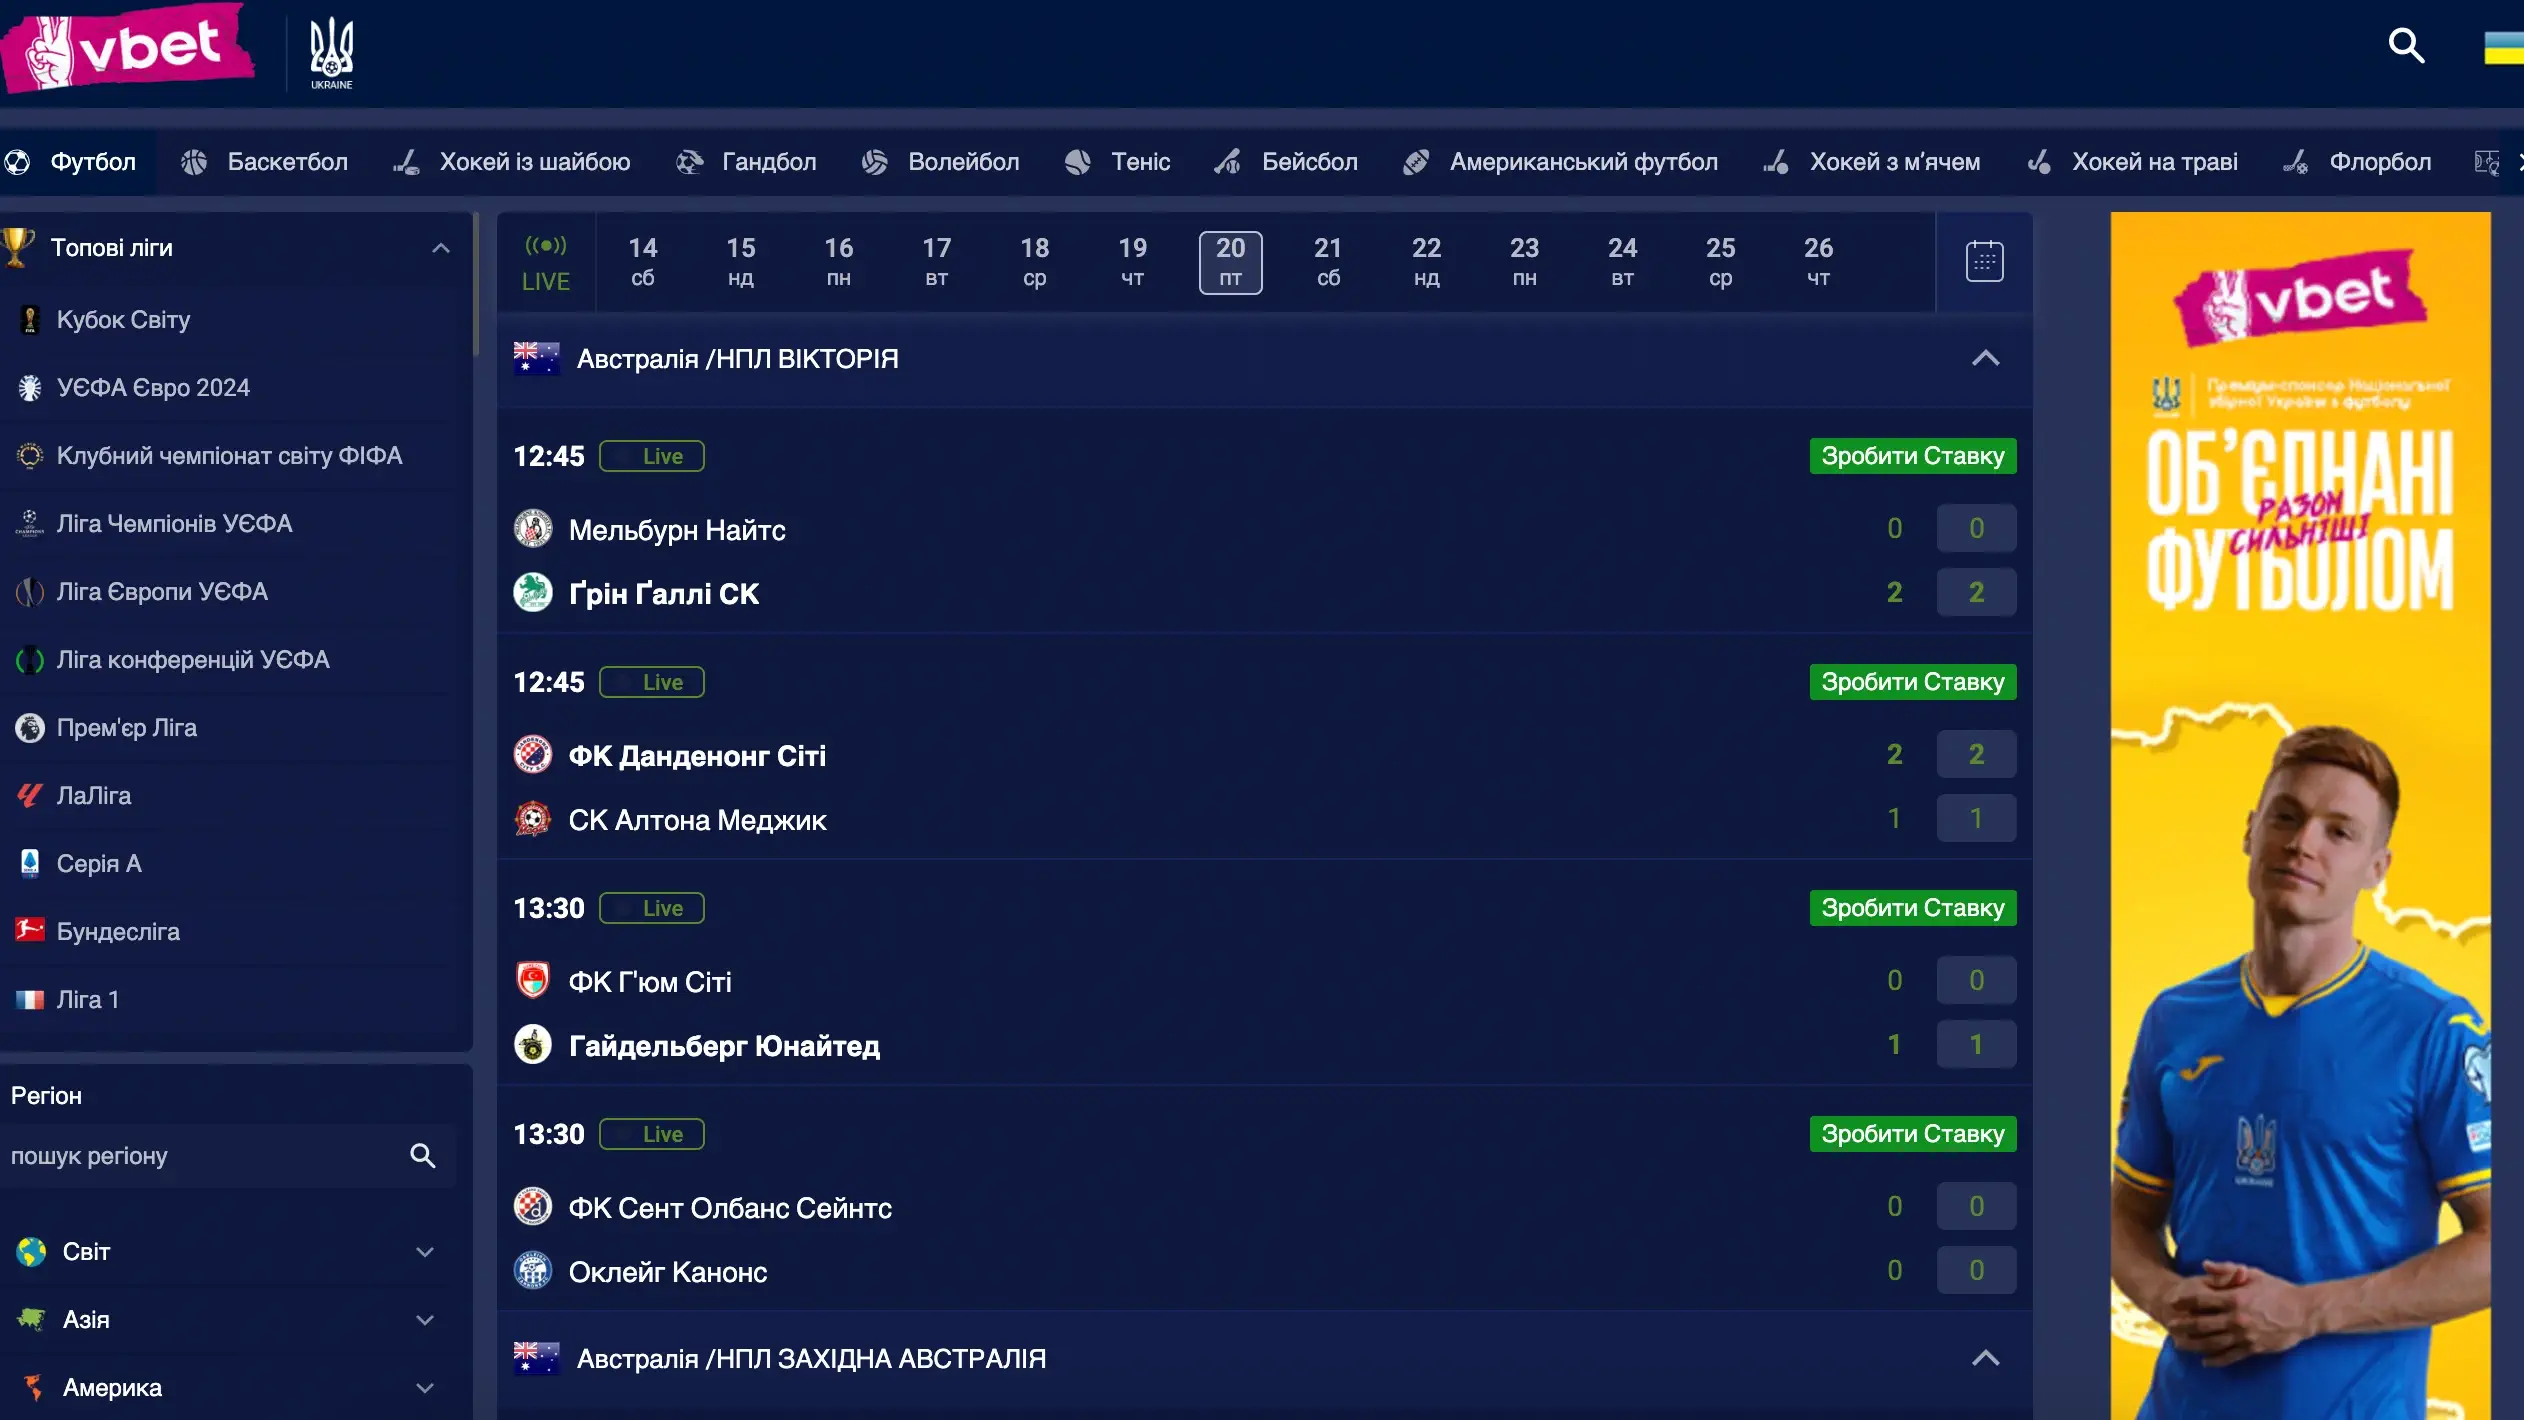Switch on Live for the Сент Олбанс Сейнтс game
Viewport: 2524px width, 1420px height.
click(x=651, y=1133)
